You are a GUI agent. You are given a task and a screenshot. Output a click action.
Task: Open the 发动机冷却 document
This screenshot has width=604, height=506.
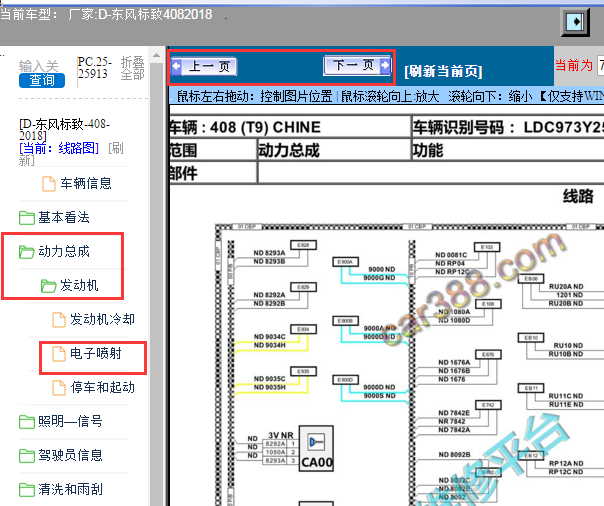[x=102, y=319]
